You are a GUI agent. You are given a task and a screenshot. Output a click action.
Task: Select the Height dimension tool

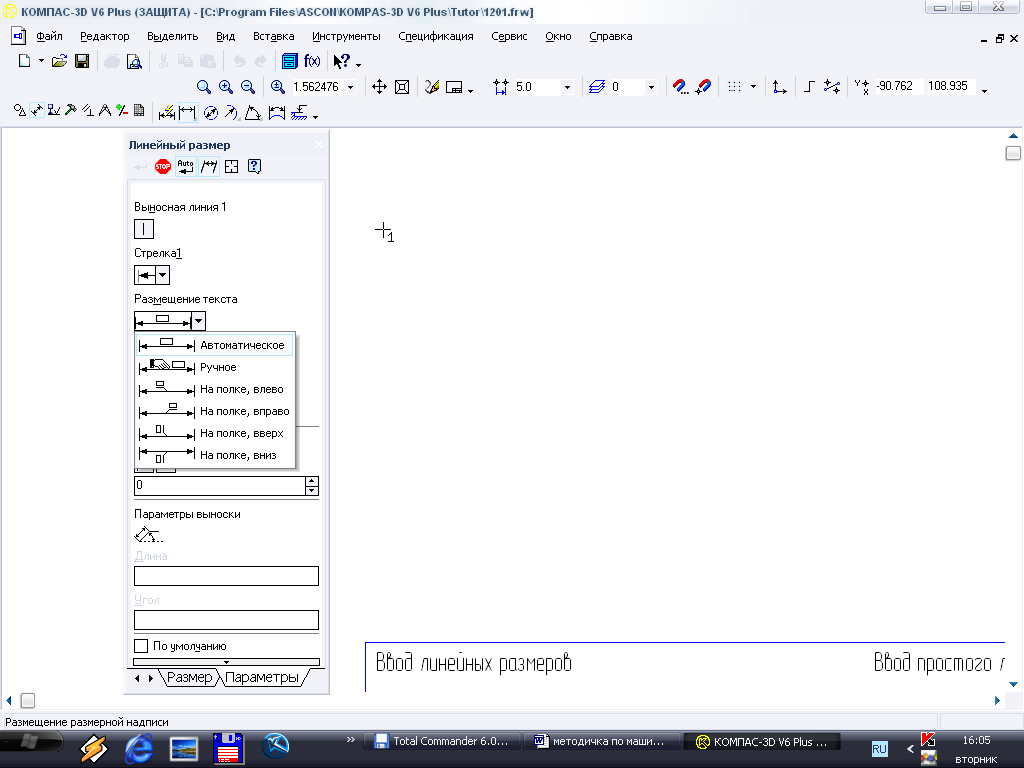(x=299, y=113)
